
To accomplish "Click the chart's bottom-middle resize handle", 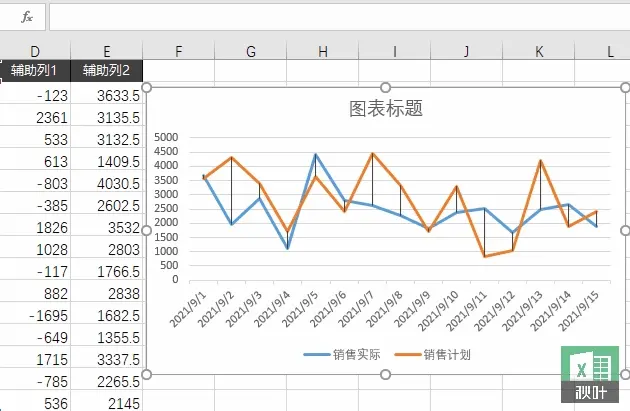I will tap(386, 374).
